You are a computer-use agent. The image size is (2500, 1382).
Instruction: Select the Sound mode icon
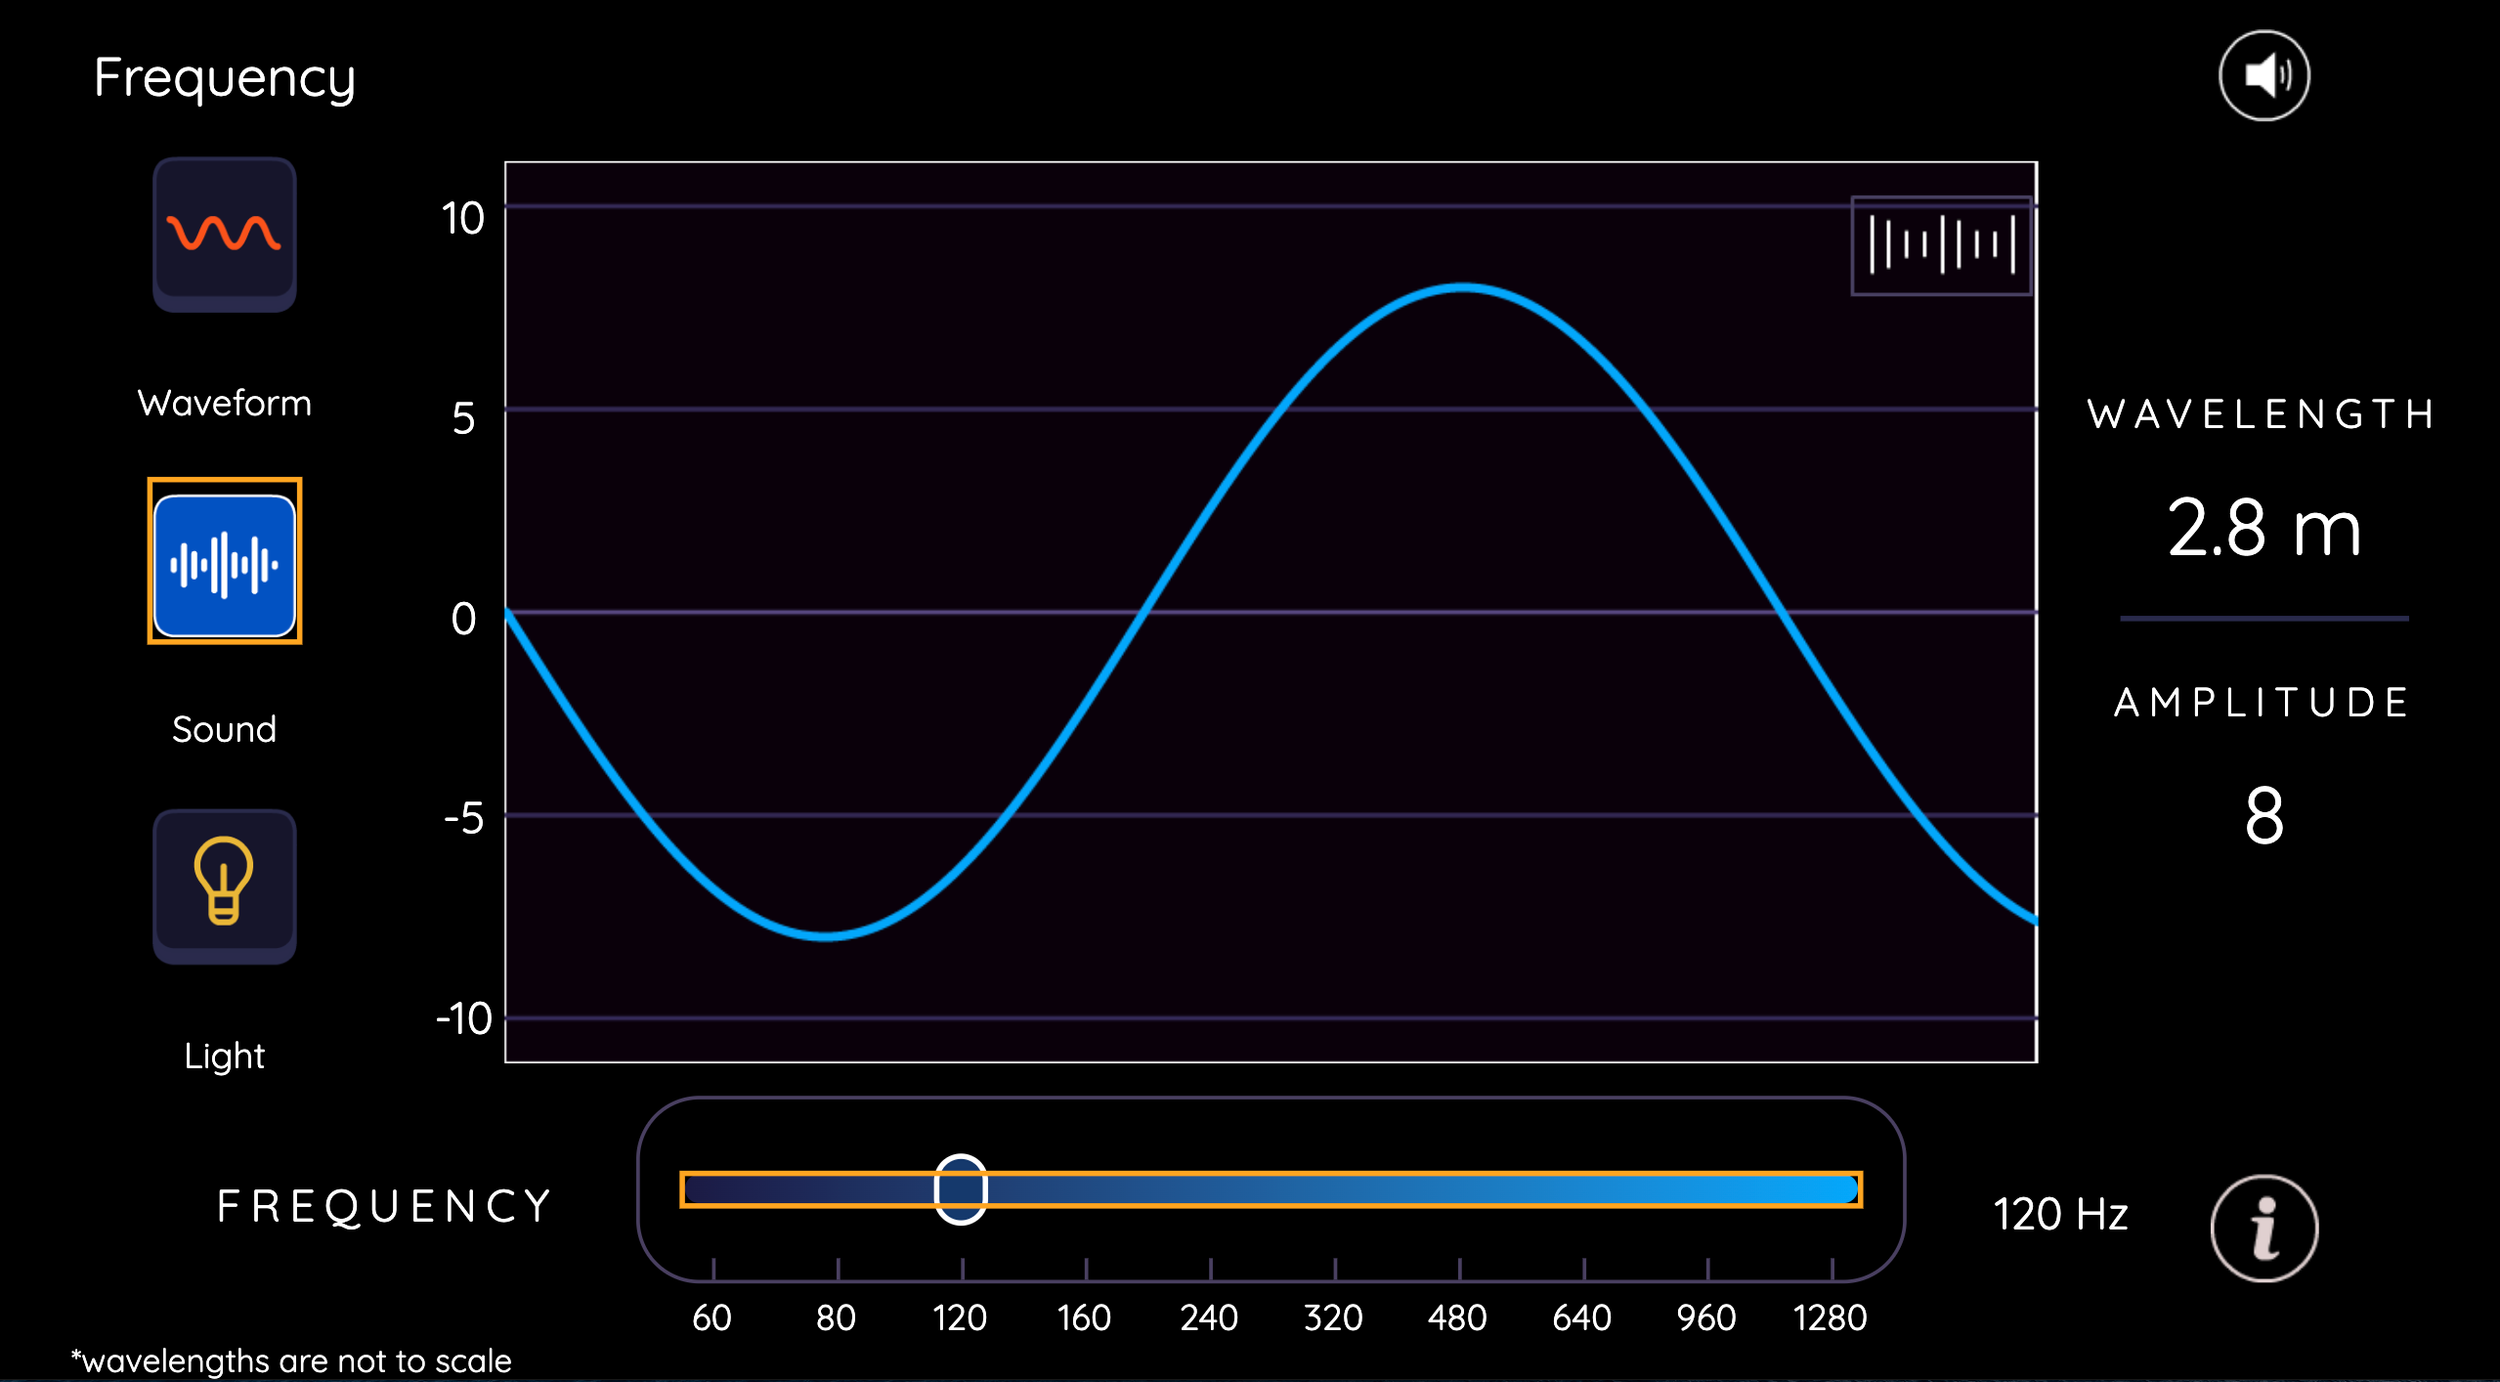click(224, 564)
